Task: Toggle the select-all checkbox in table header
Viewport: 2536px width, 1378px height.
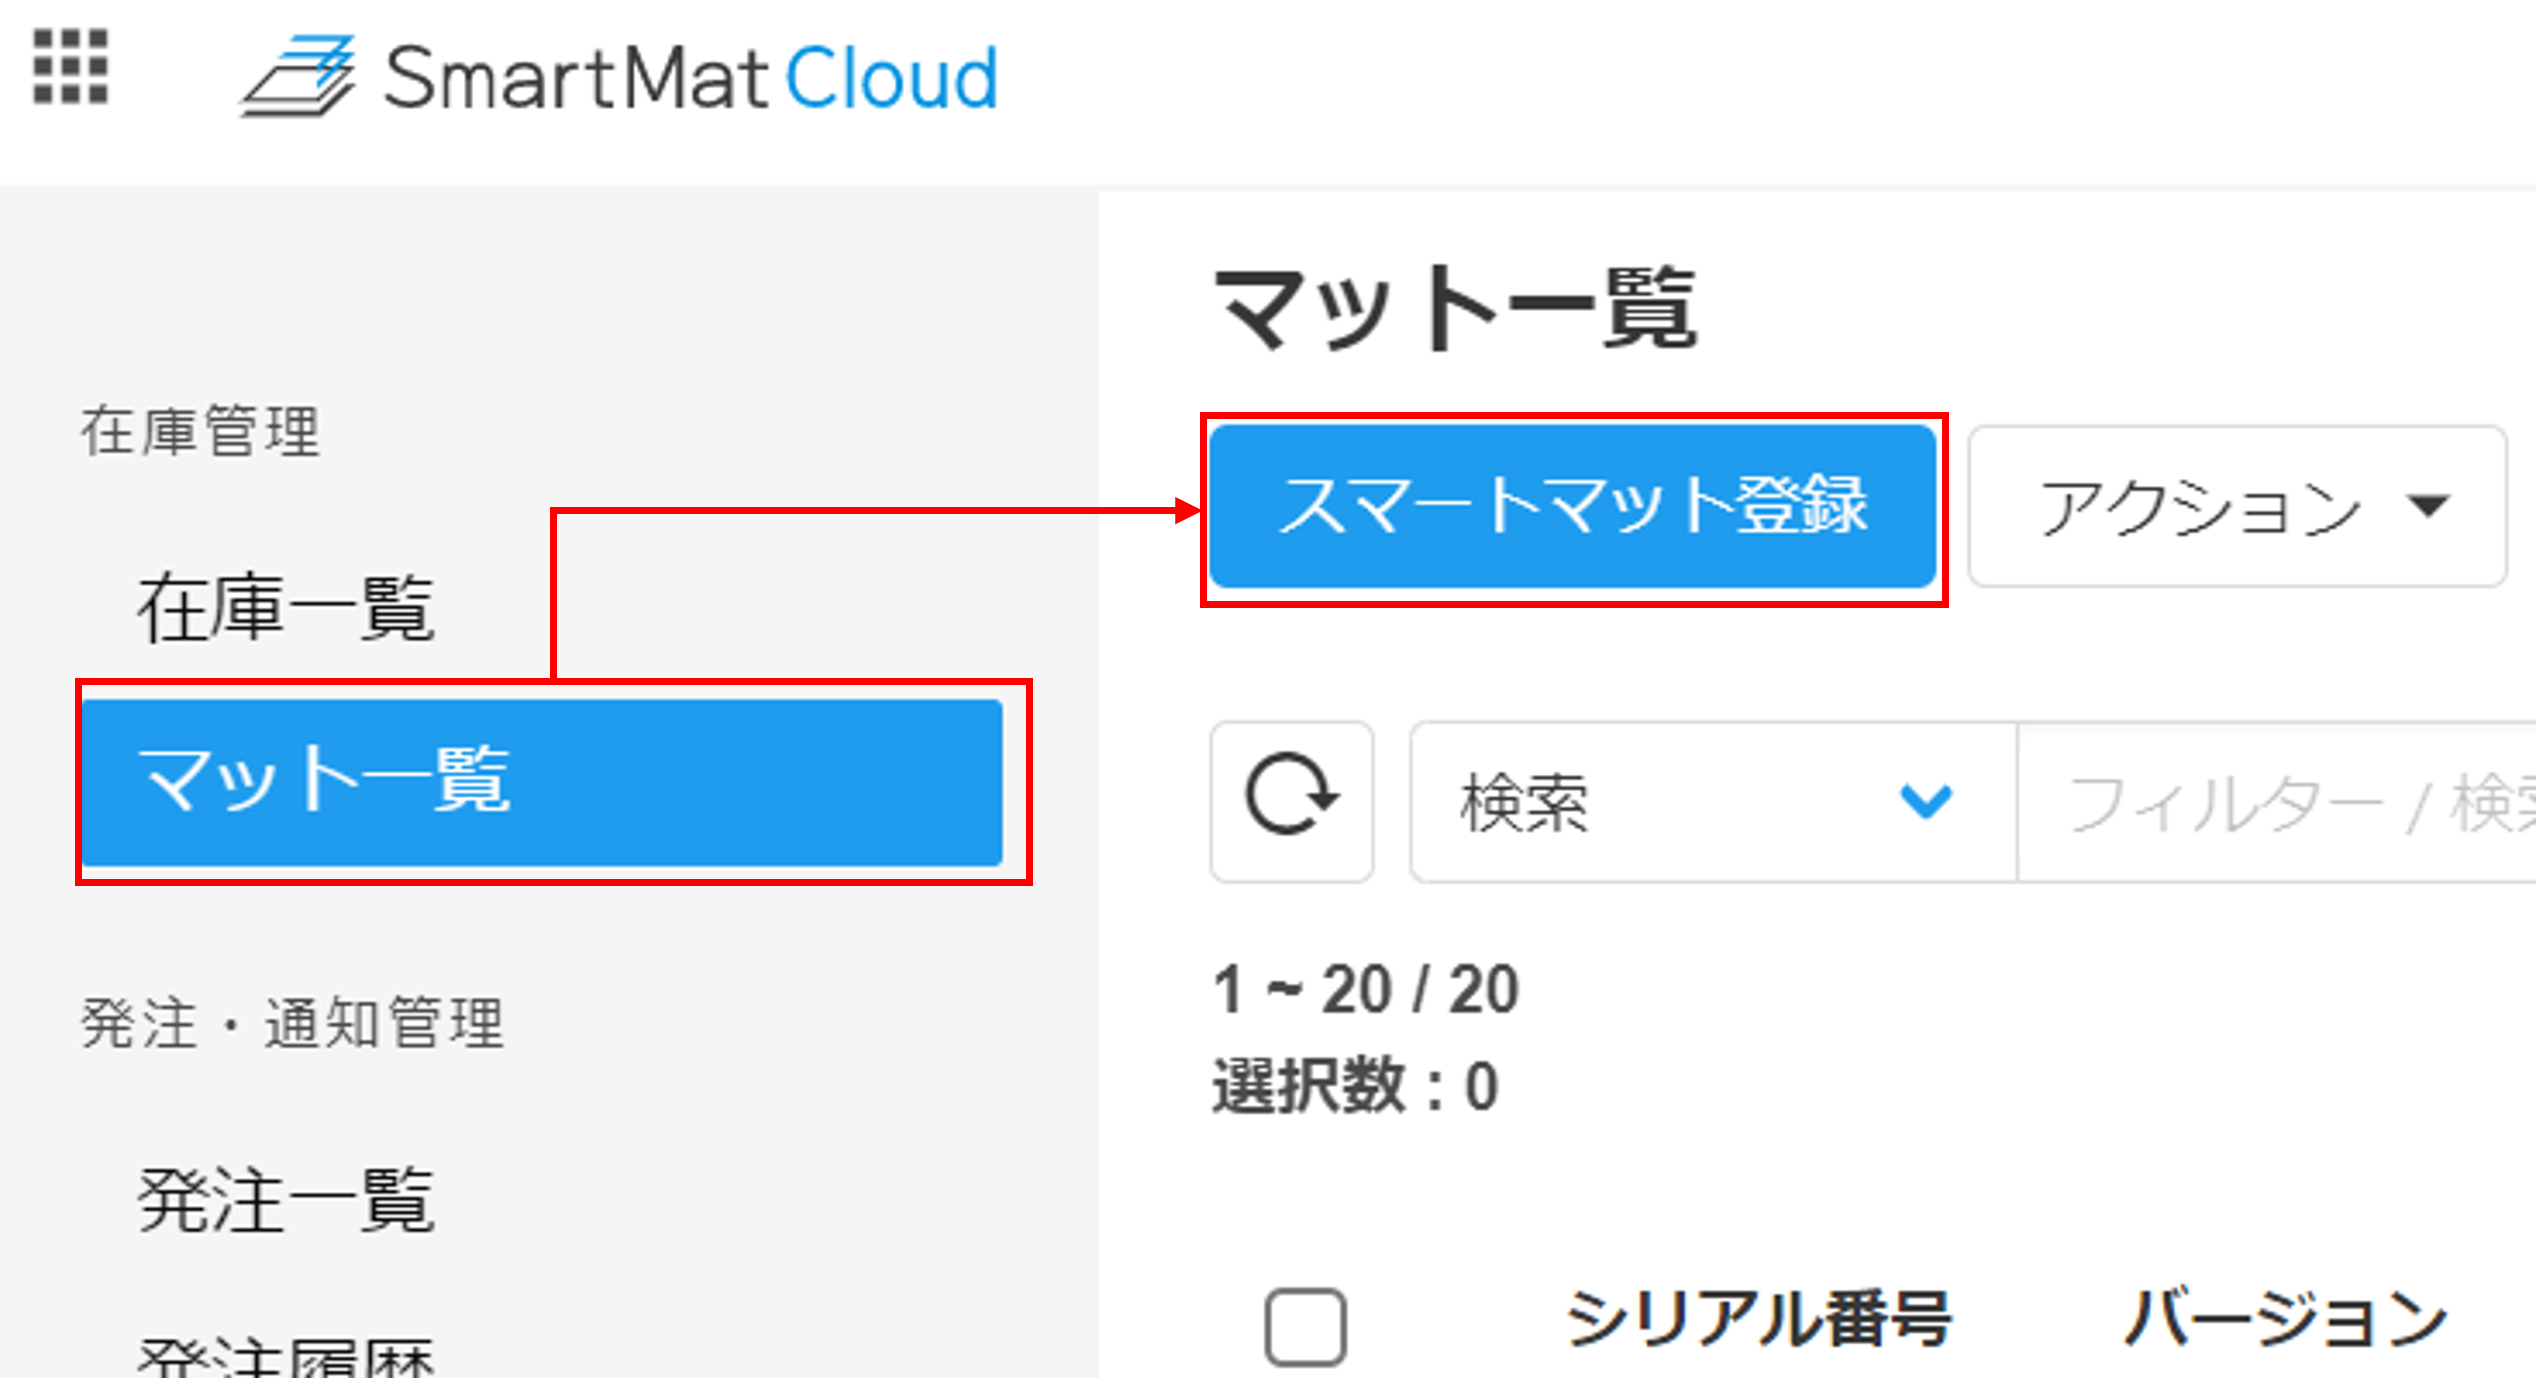Action: tap(1305, 1327)
